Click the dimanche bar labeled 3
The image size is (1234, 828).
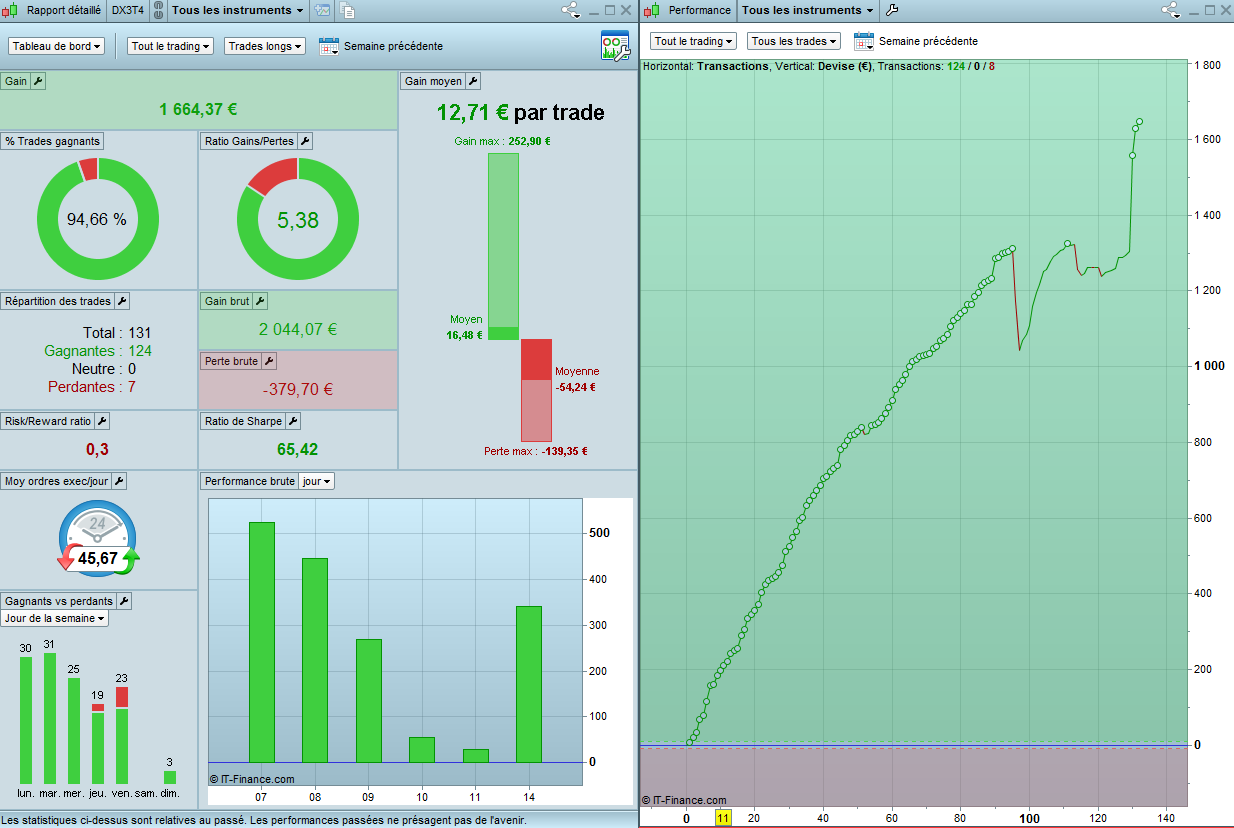170,777
